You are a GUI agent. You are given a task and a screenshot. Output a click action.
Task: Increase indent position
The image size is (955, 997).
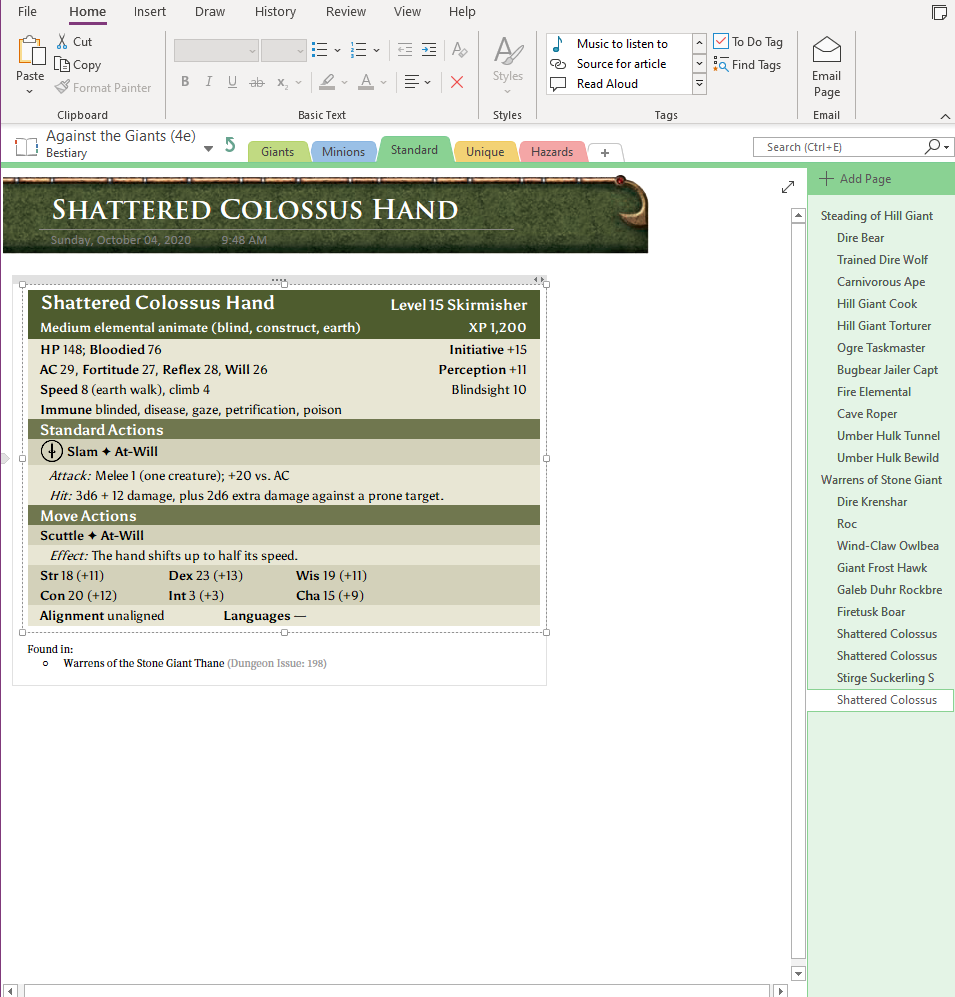(x=429, y=50)
